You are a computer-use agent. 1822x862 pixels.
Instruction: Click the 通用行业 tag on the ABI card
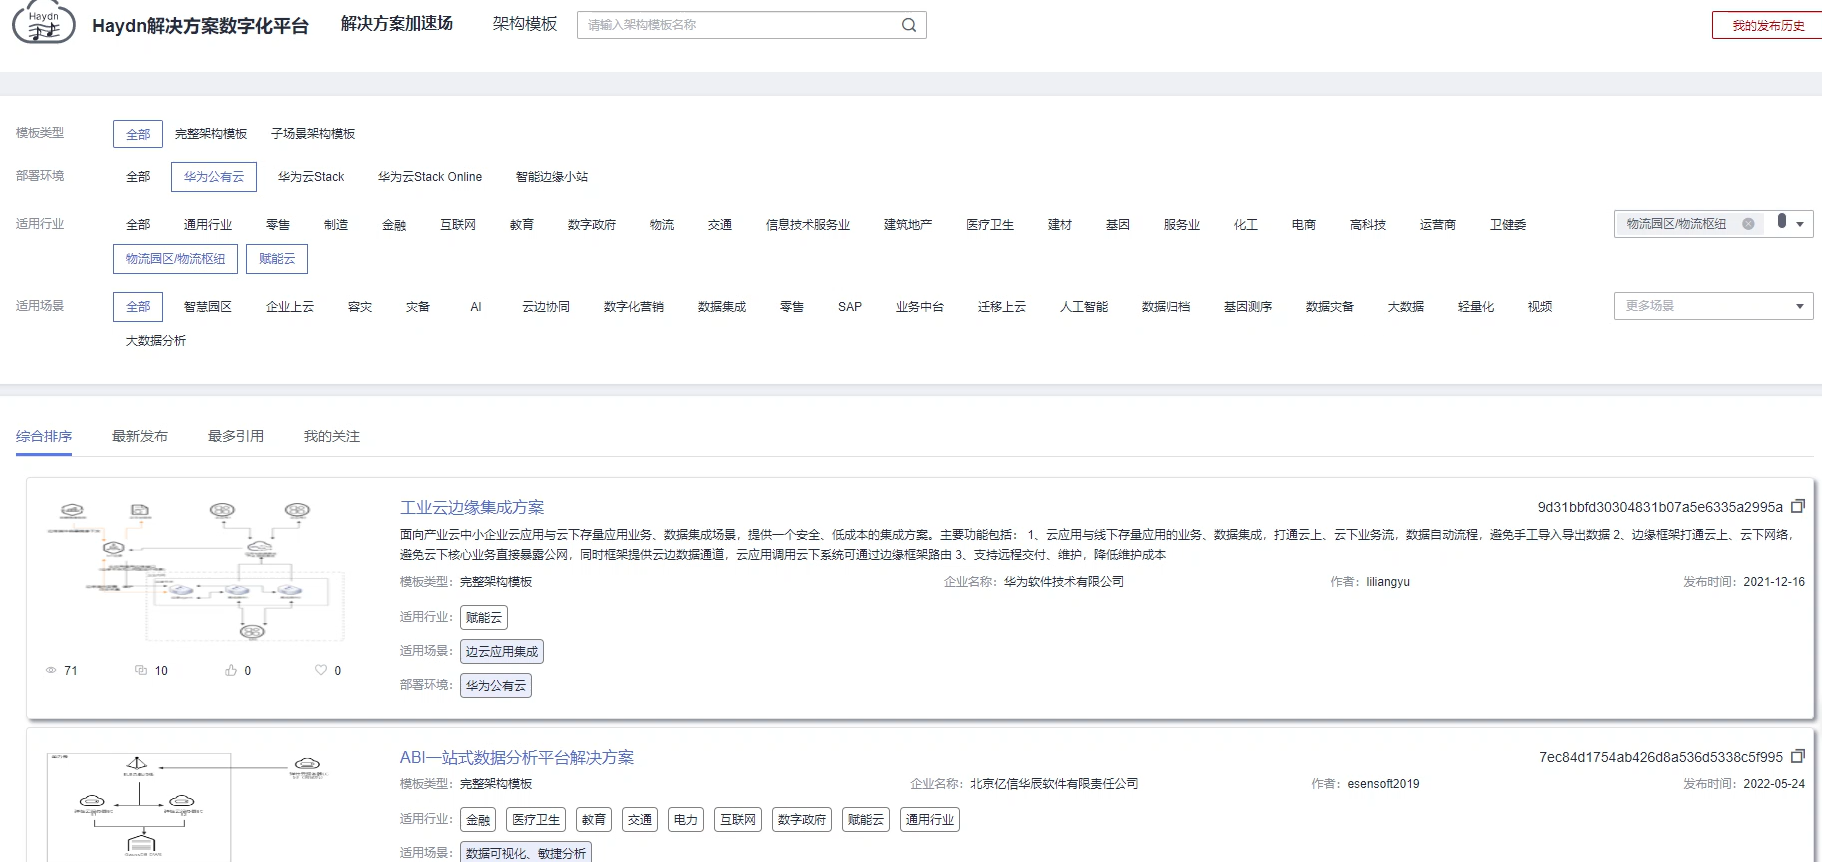tap(930, 820)
